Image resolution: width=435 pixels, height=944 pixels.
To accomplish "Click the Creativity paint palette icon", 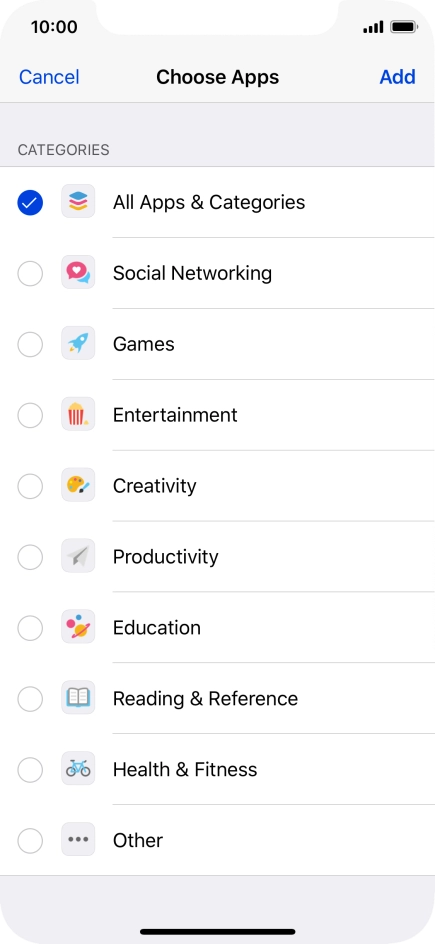I will [x=78, y=486].
